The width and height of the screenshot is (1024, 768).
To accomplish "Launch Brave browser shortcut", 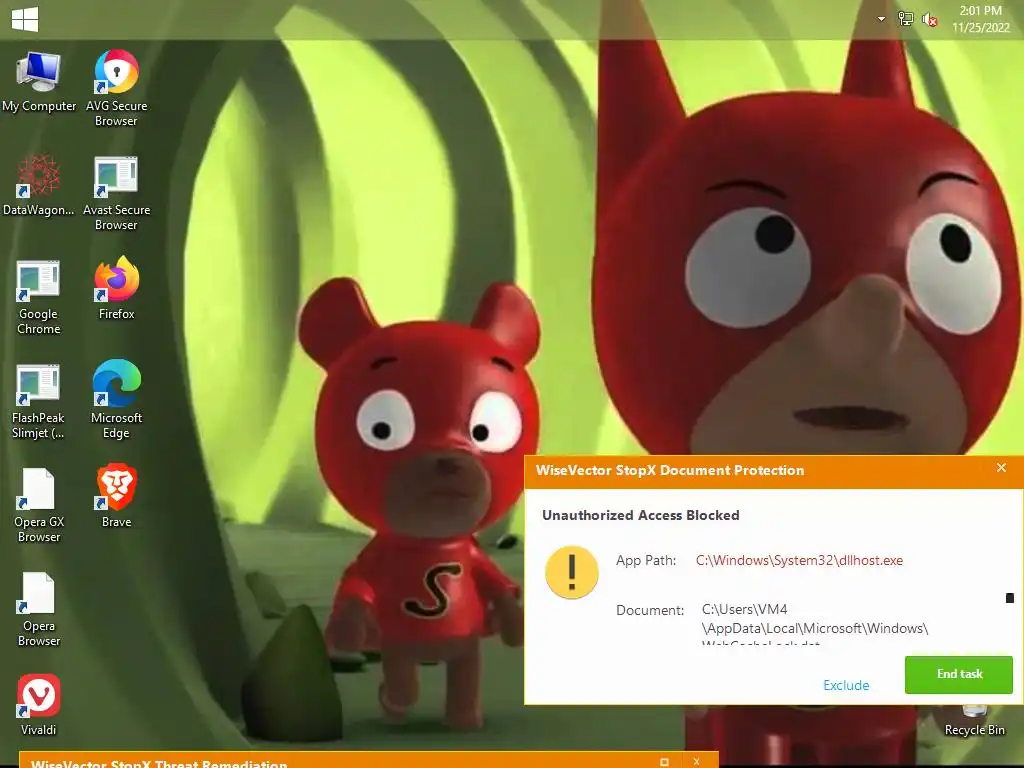I will pyautogui.click(x=116, y=496).
